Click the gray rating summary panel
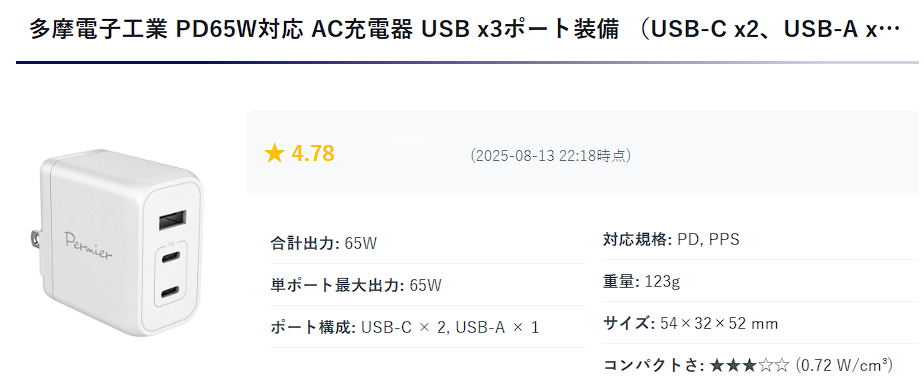Image resolution: width=924 pixels, height=384 pixels. pos(582,152)
